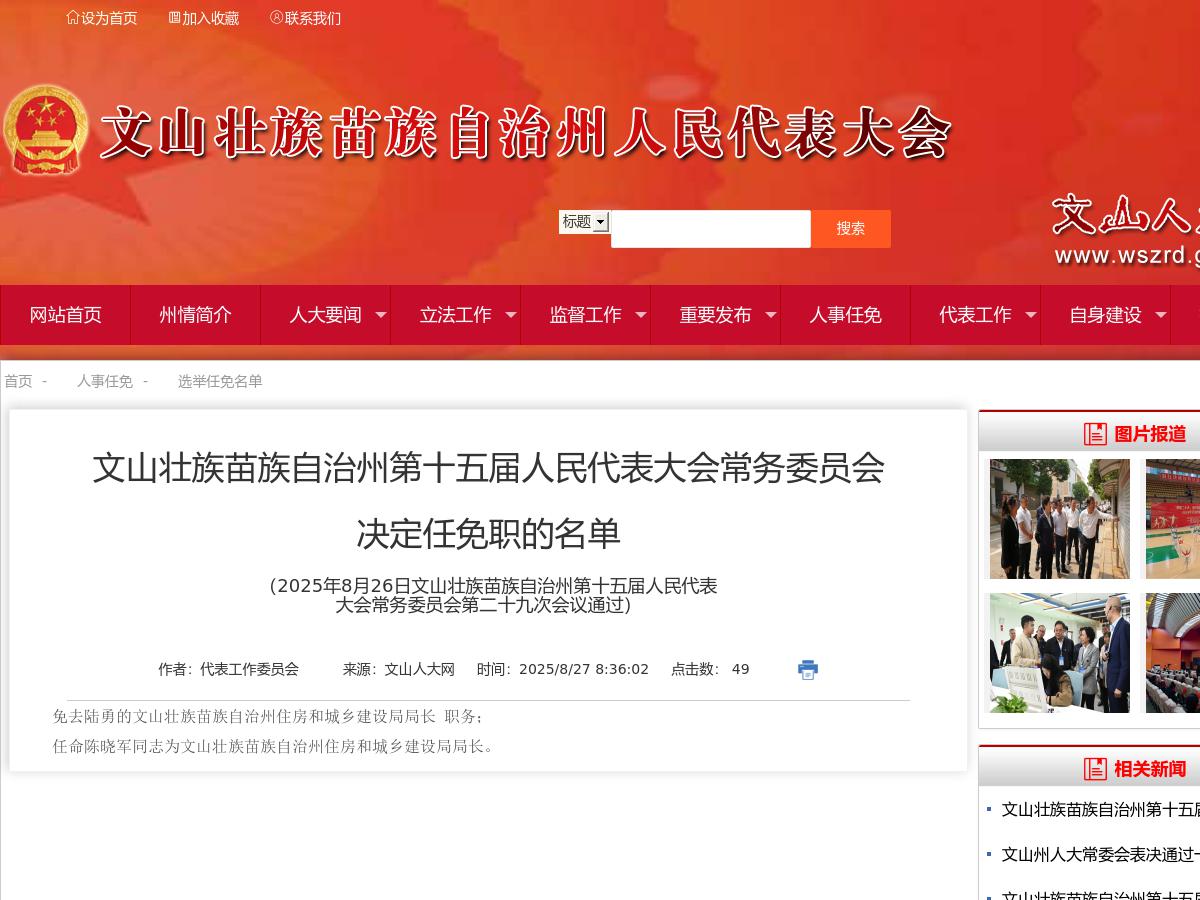Image resolution: width=1200 pixels, height=900 pixels.
Task: Click the 首页 breadcrumb link
Action: point(16,381)
